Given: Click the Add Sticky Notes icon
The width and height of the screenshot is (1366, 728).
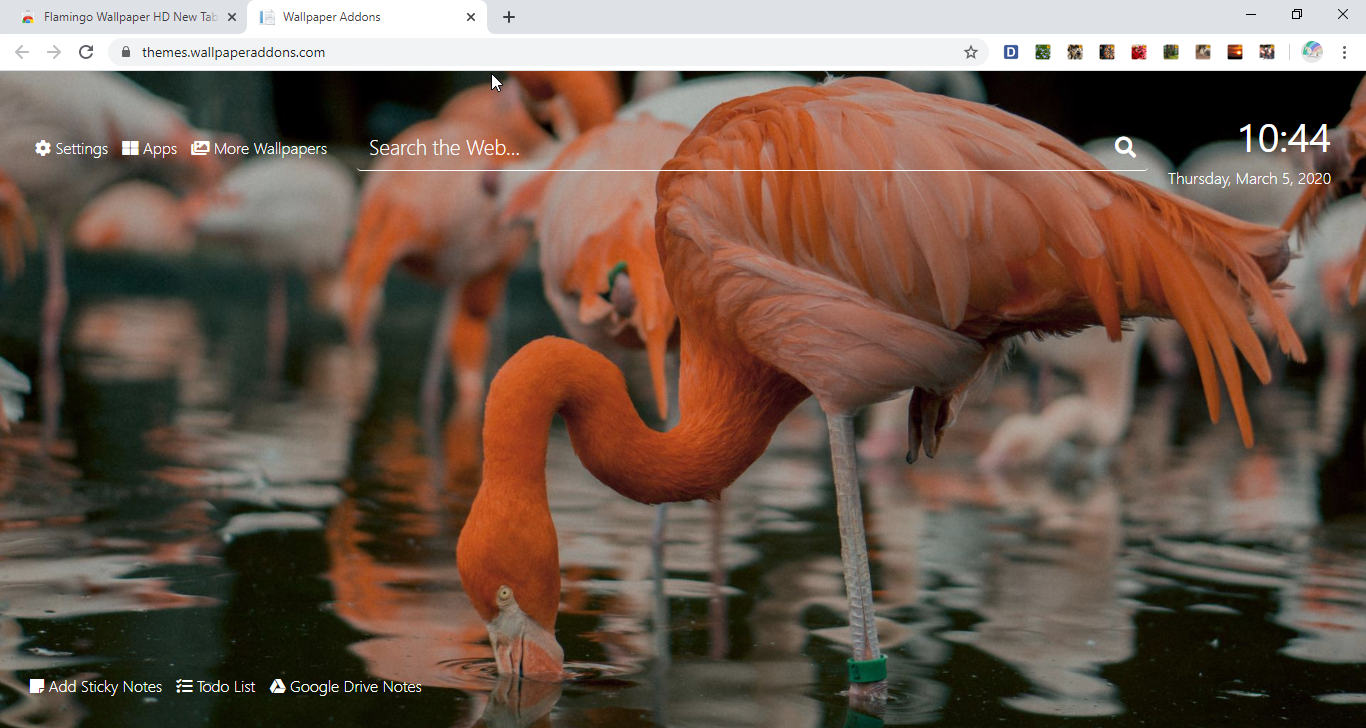Looking at the screenshot, I should (x=37, y=686).
